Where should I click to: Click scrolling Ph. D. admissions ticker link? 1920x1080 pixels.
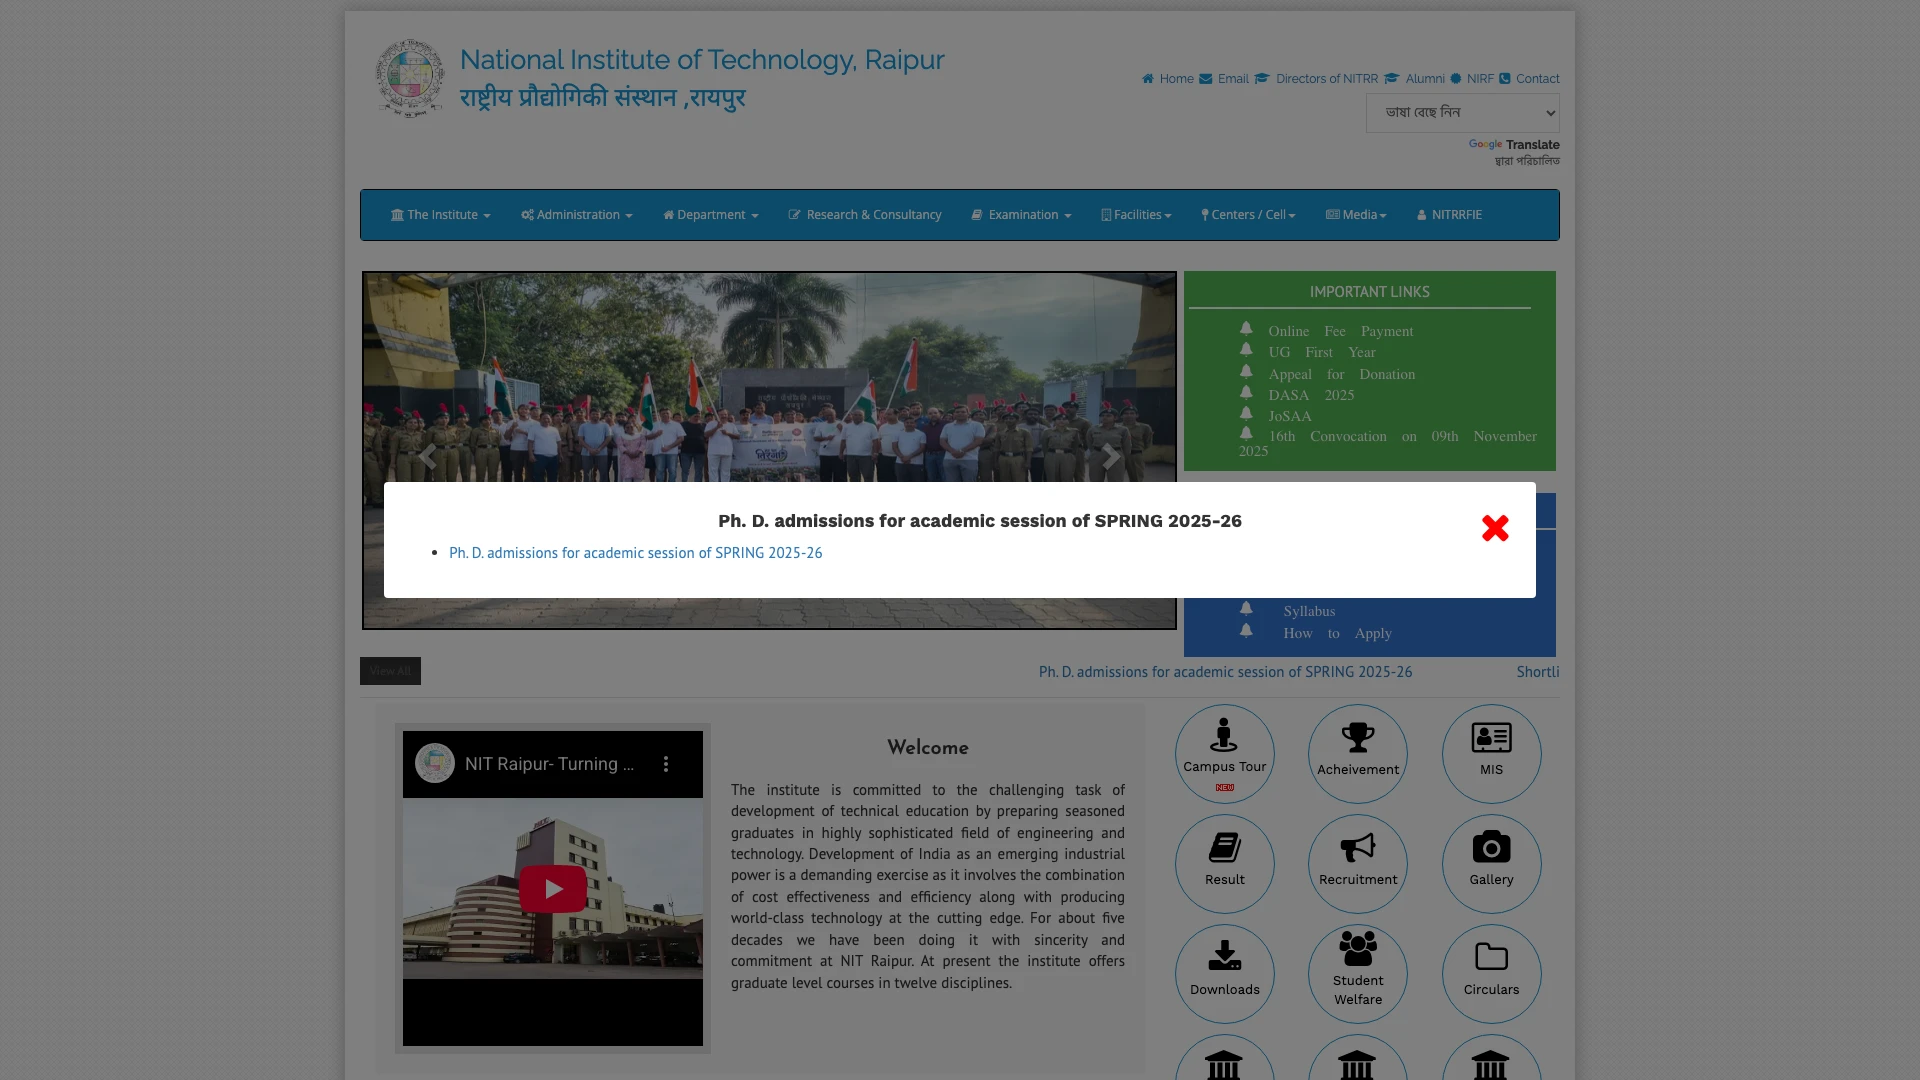1225,672
